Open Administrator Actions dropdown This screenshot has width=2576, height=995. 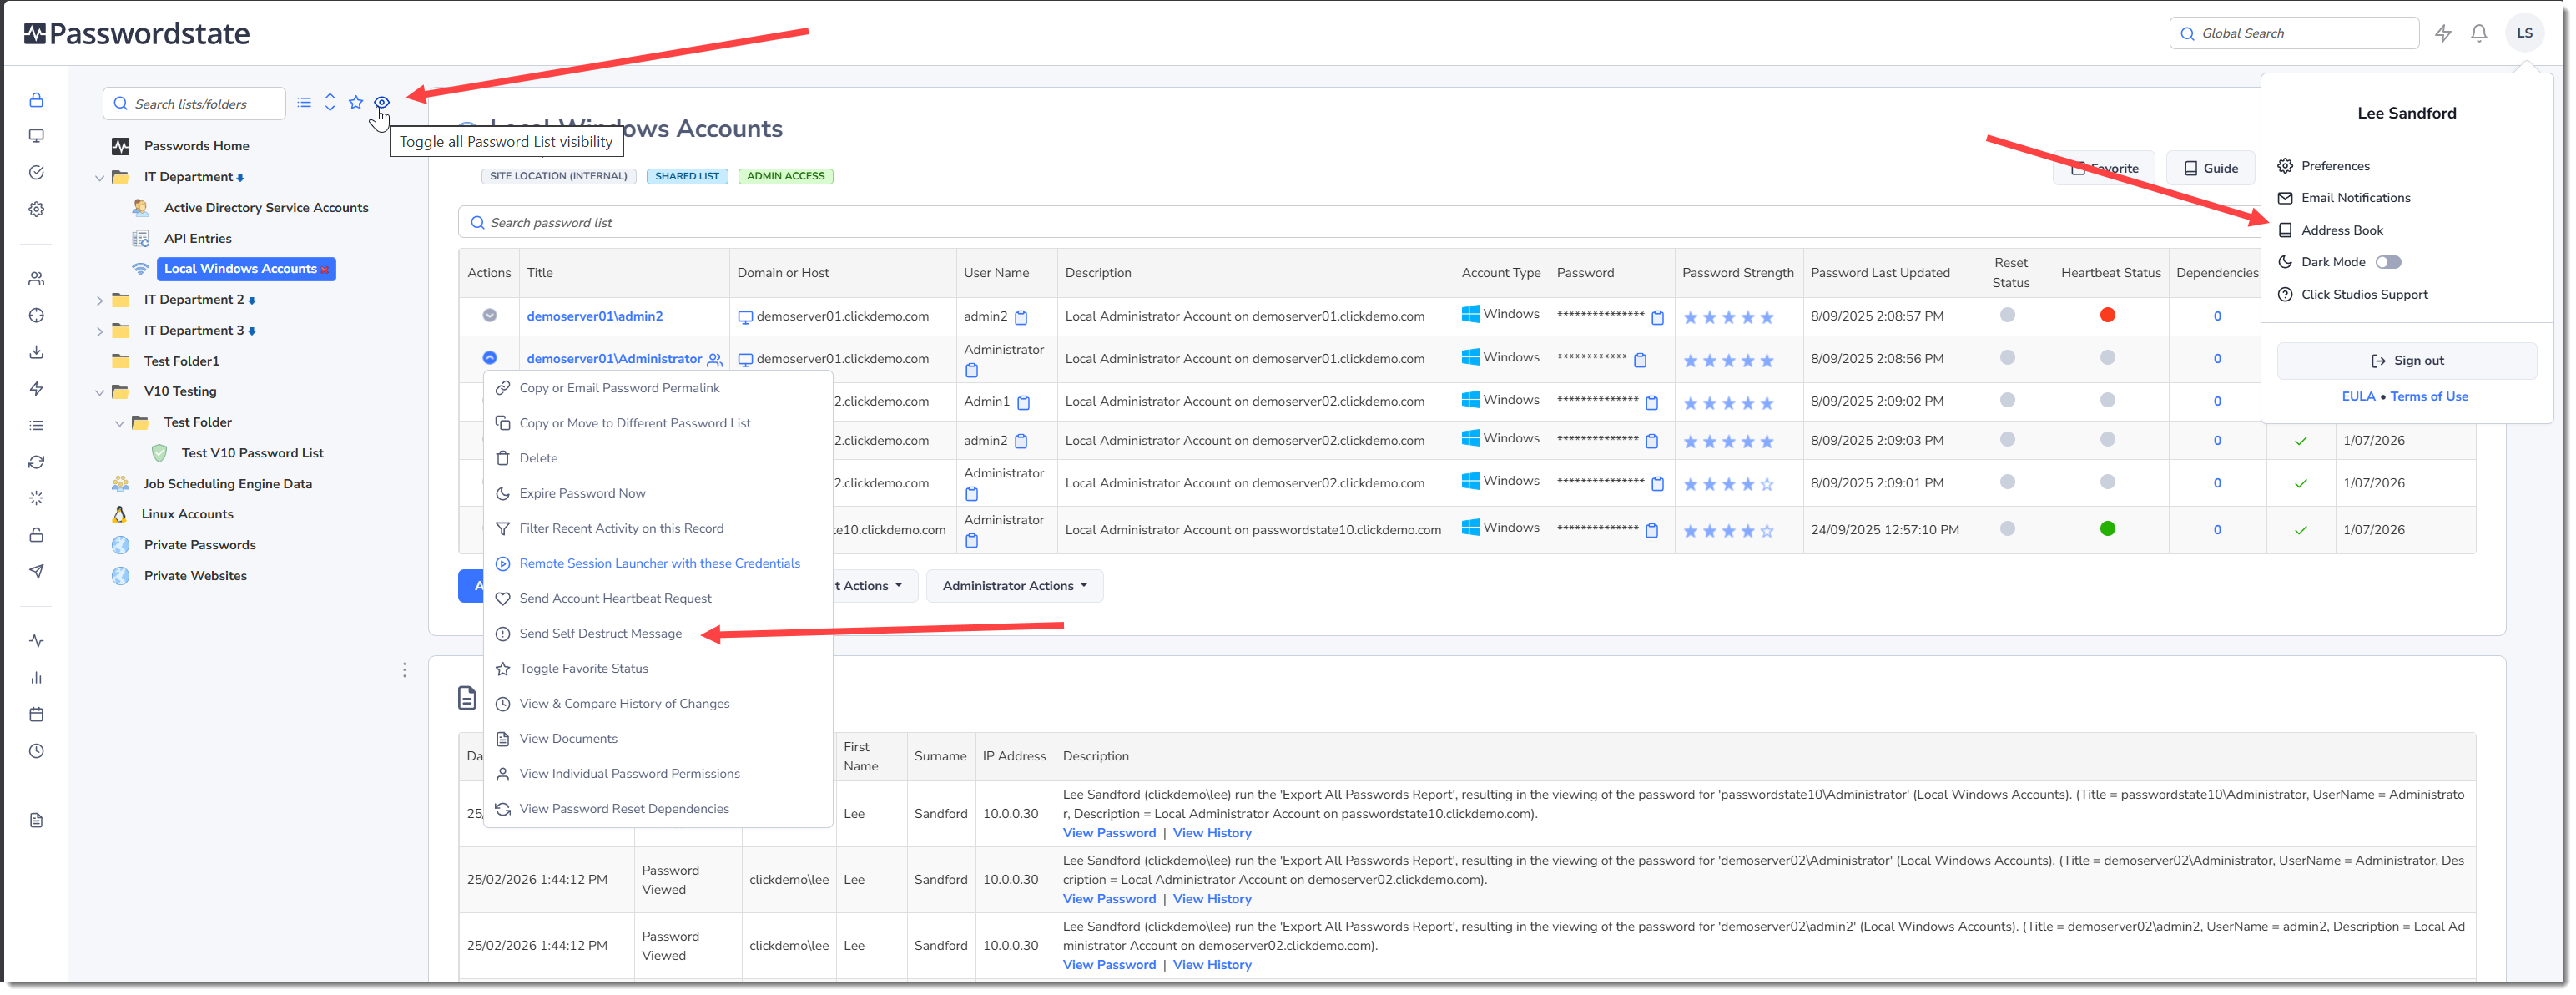click(x=1014, y=586)
